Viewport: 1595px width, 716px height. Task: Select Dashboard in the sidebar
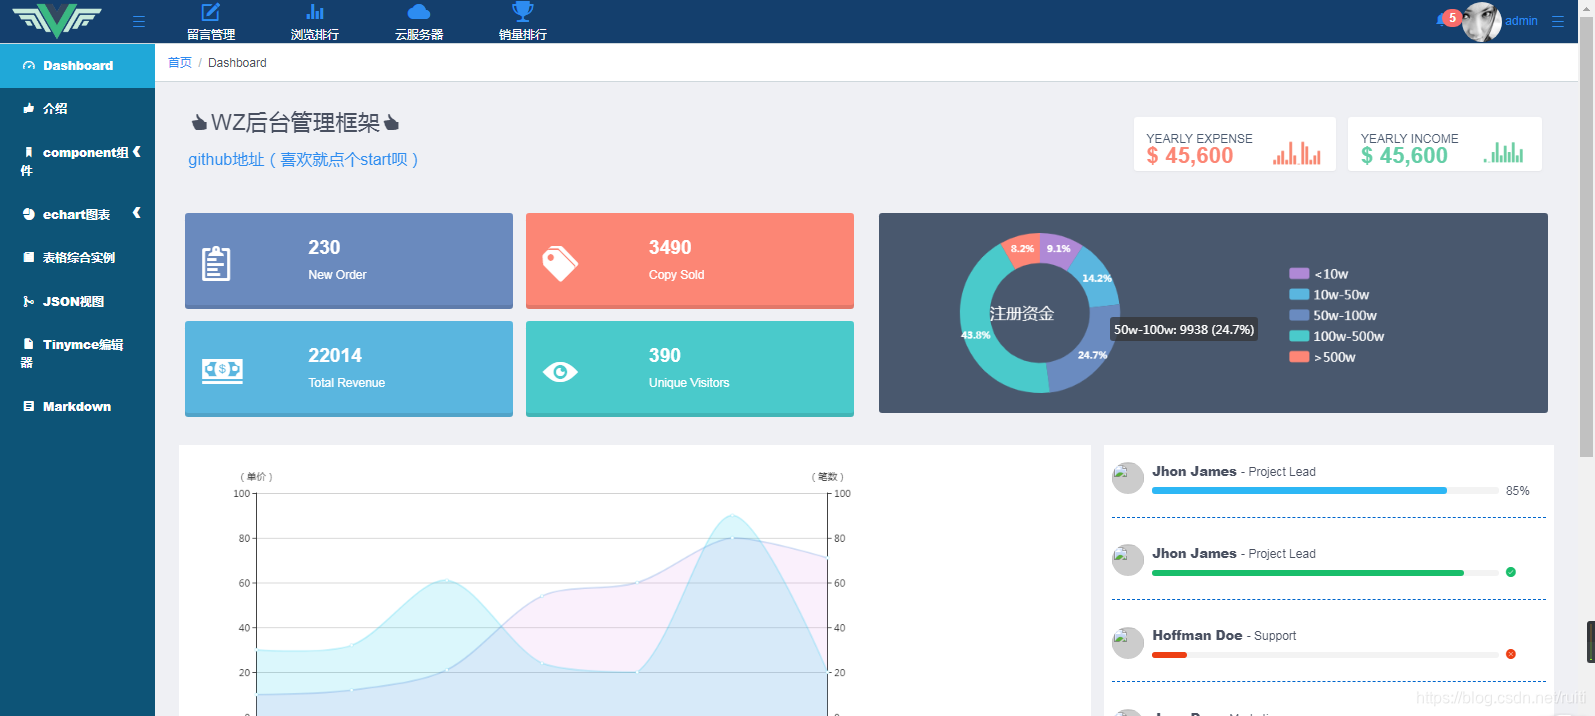click(77, 66)
